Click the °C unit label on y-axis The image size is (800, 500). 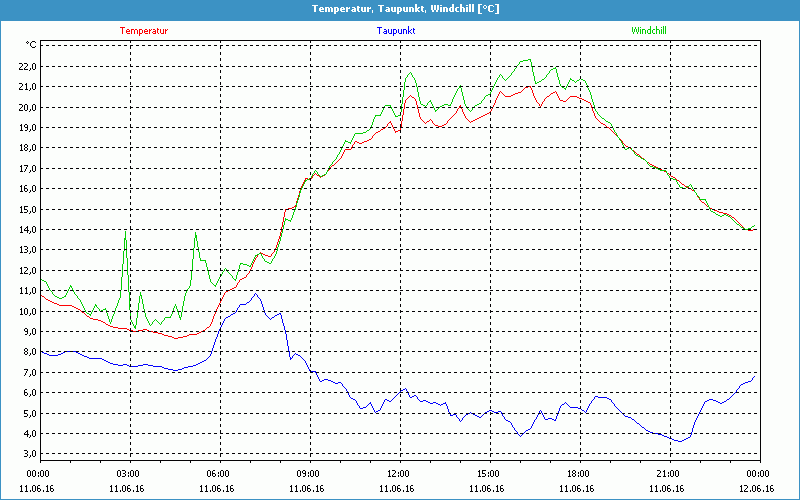point(31,45)
